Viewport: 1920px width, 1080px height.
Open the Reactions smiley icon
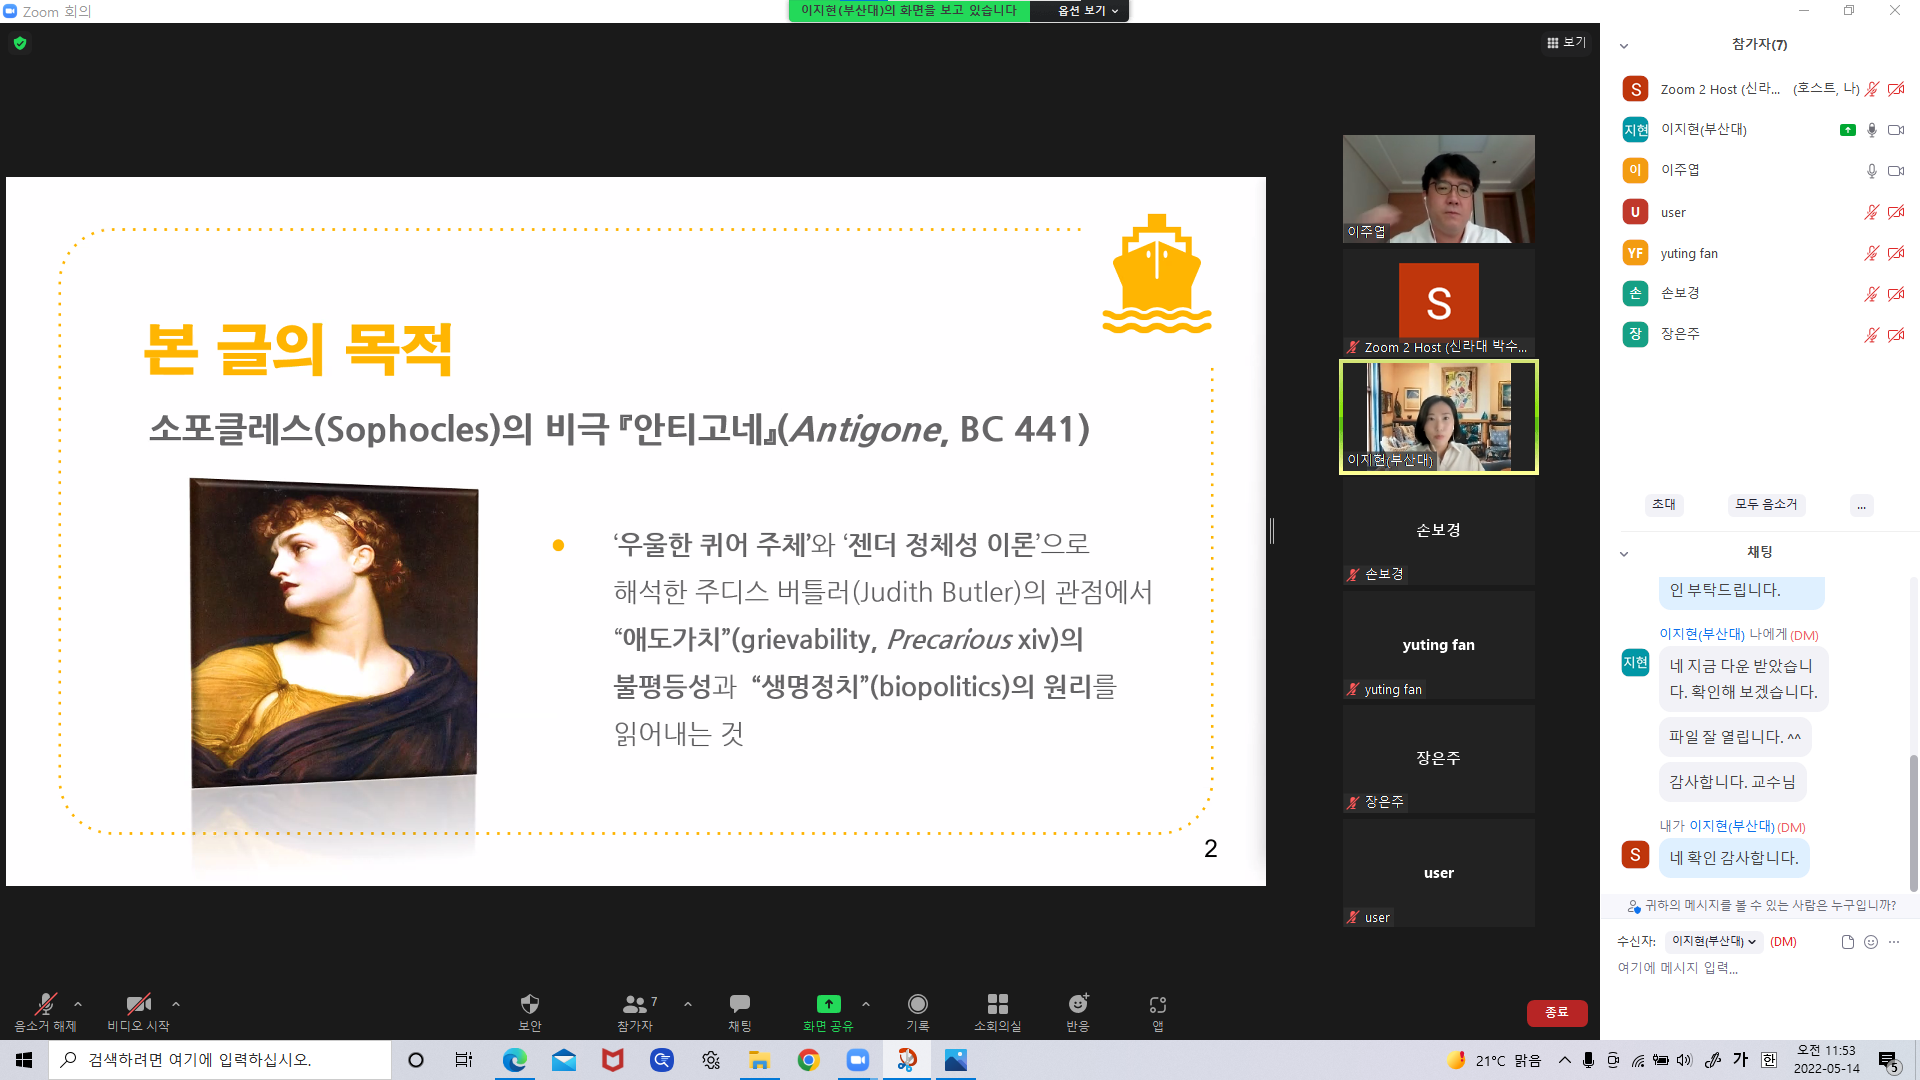[1077, 1004]
